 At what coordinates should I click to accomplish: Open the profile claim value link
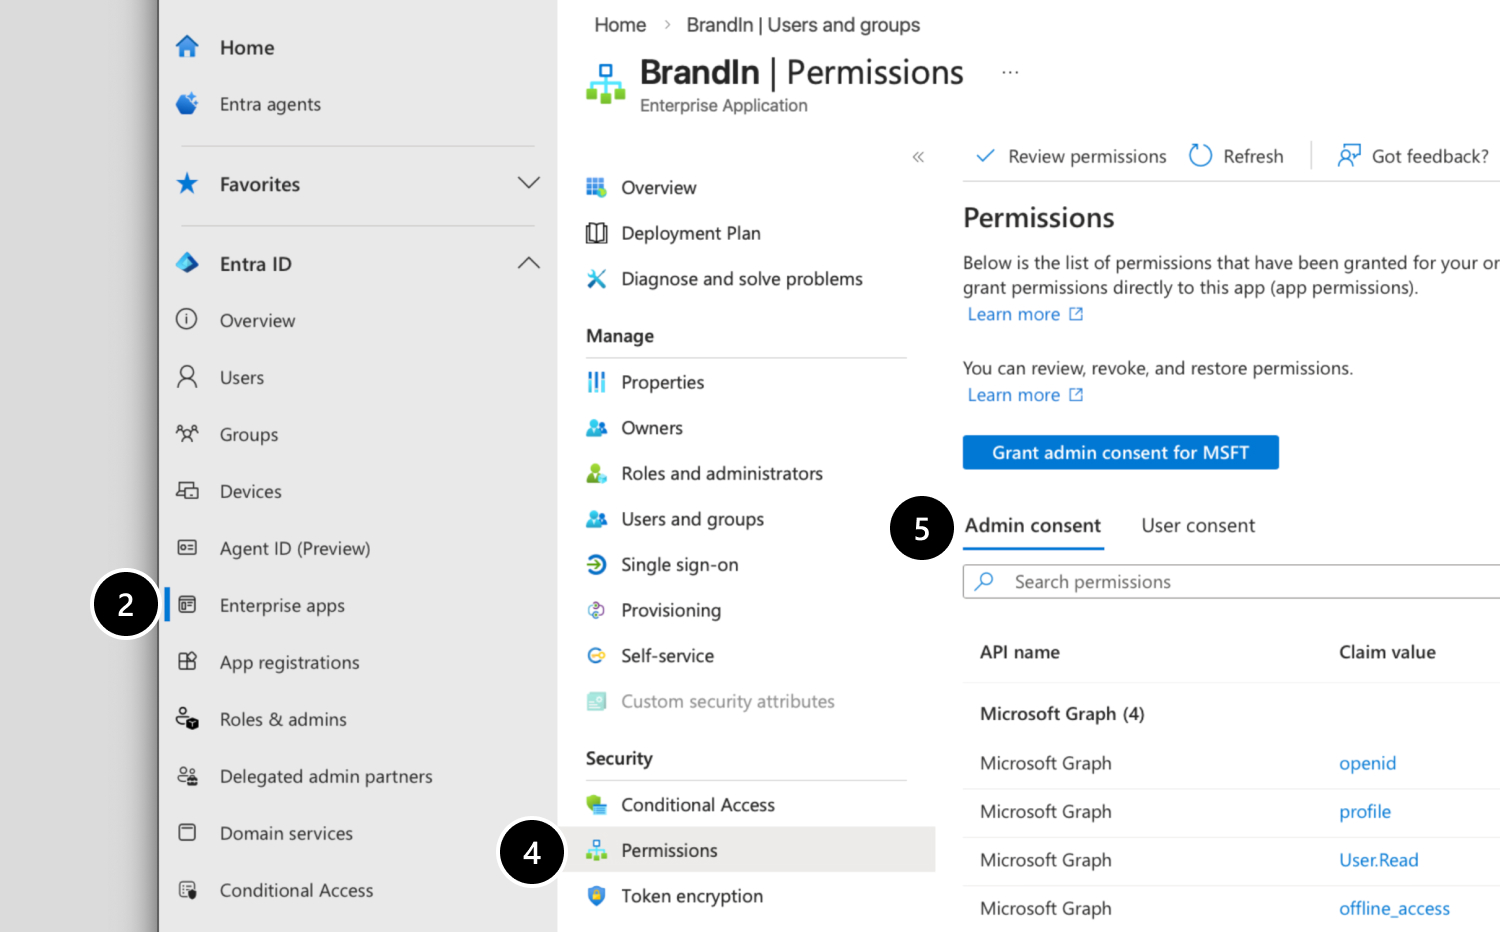pos(1365,812)
